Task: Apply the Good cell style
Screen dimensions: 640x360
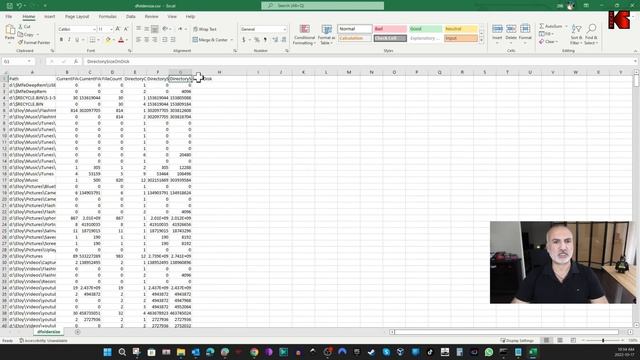Action: (x=425, y=29)
